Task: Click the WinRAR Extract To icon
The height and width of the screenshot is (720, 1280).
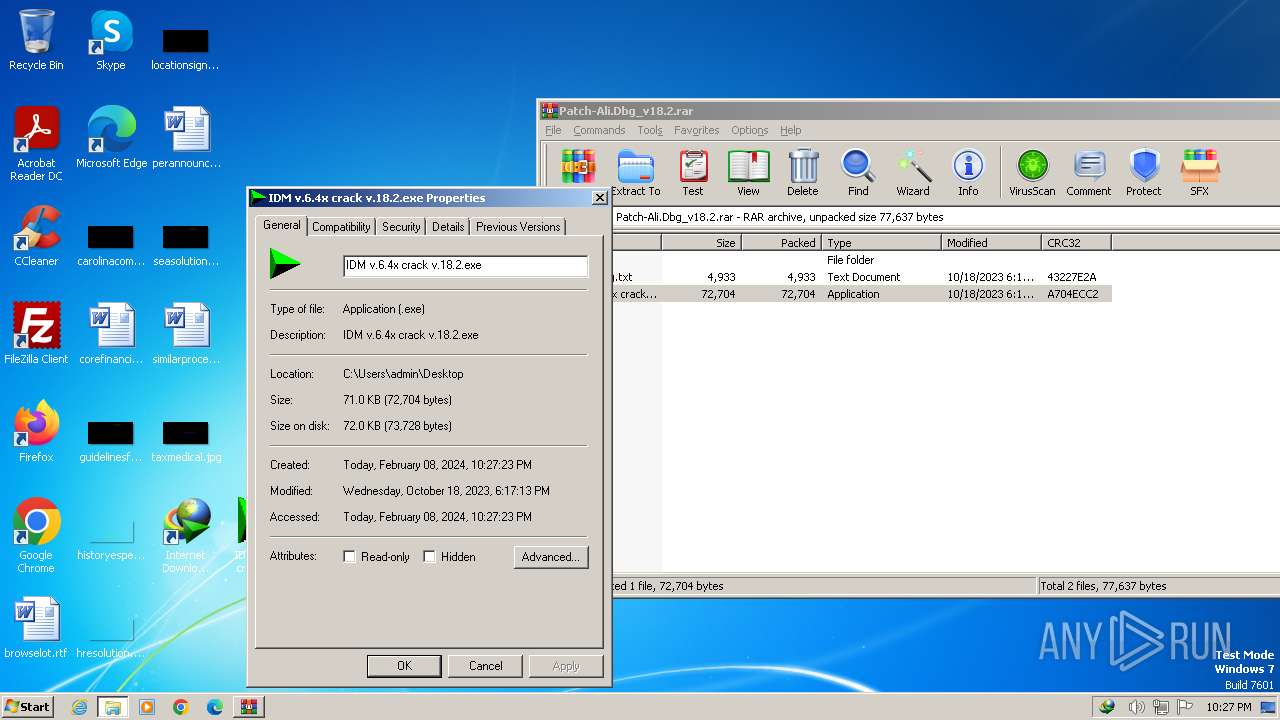Action: point(635,173)
